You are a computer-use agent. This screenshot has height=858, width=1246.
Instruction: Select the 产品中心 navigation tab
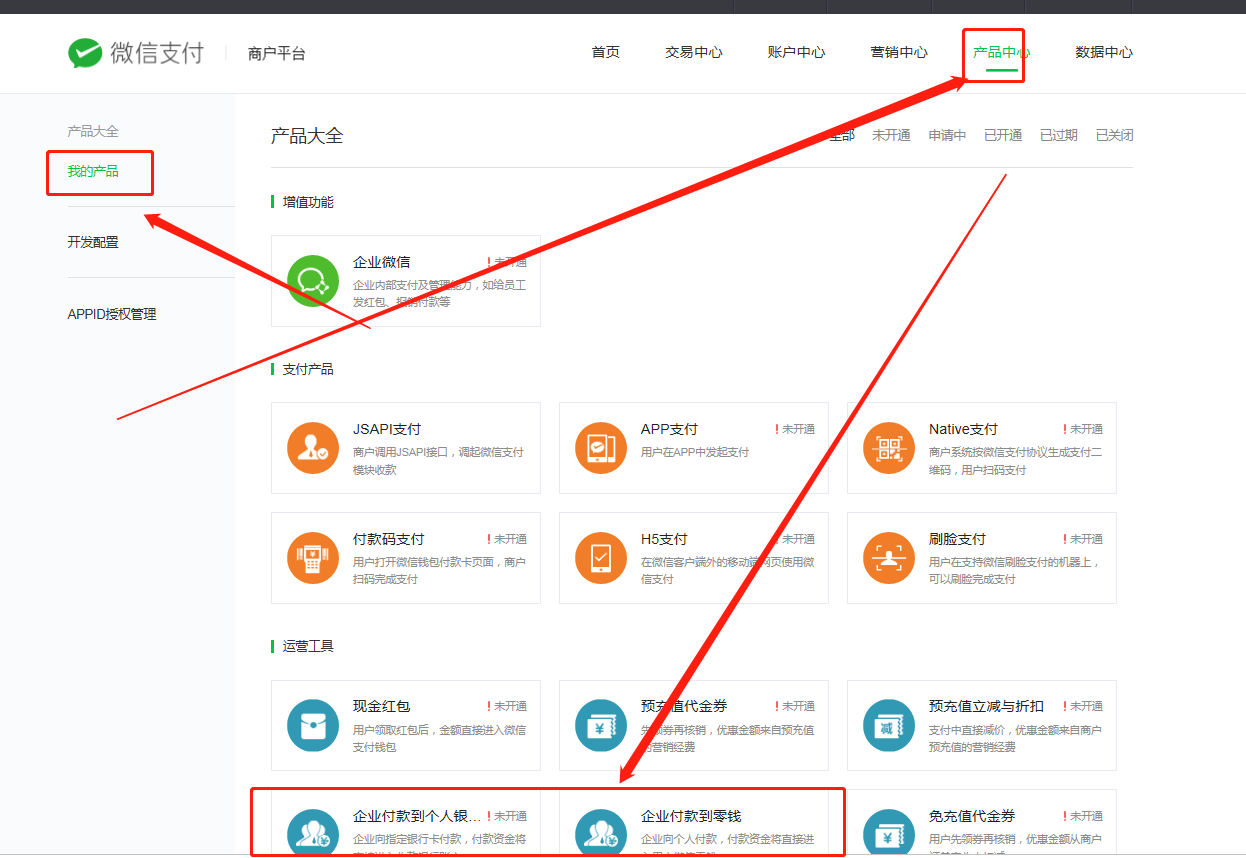click(1002, 52)
